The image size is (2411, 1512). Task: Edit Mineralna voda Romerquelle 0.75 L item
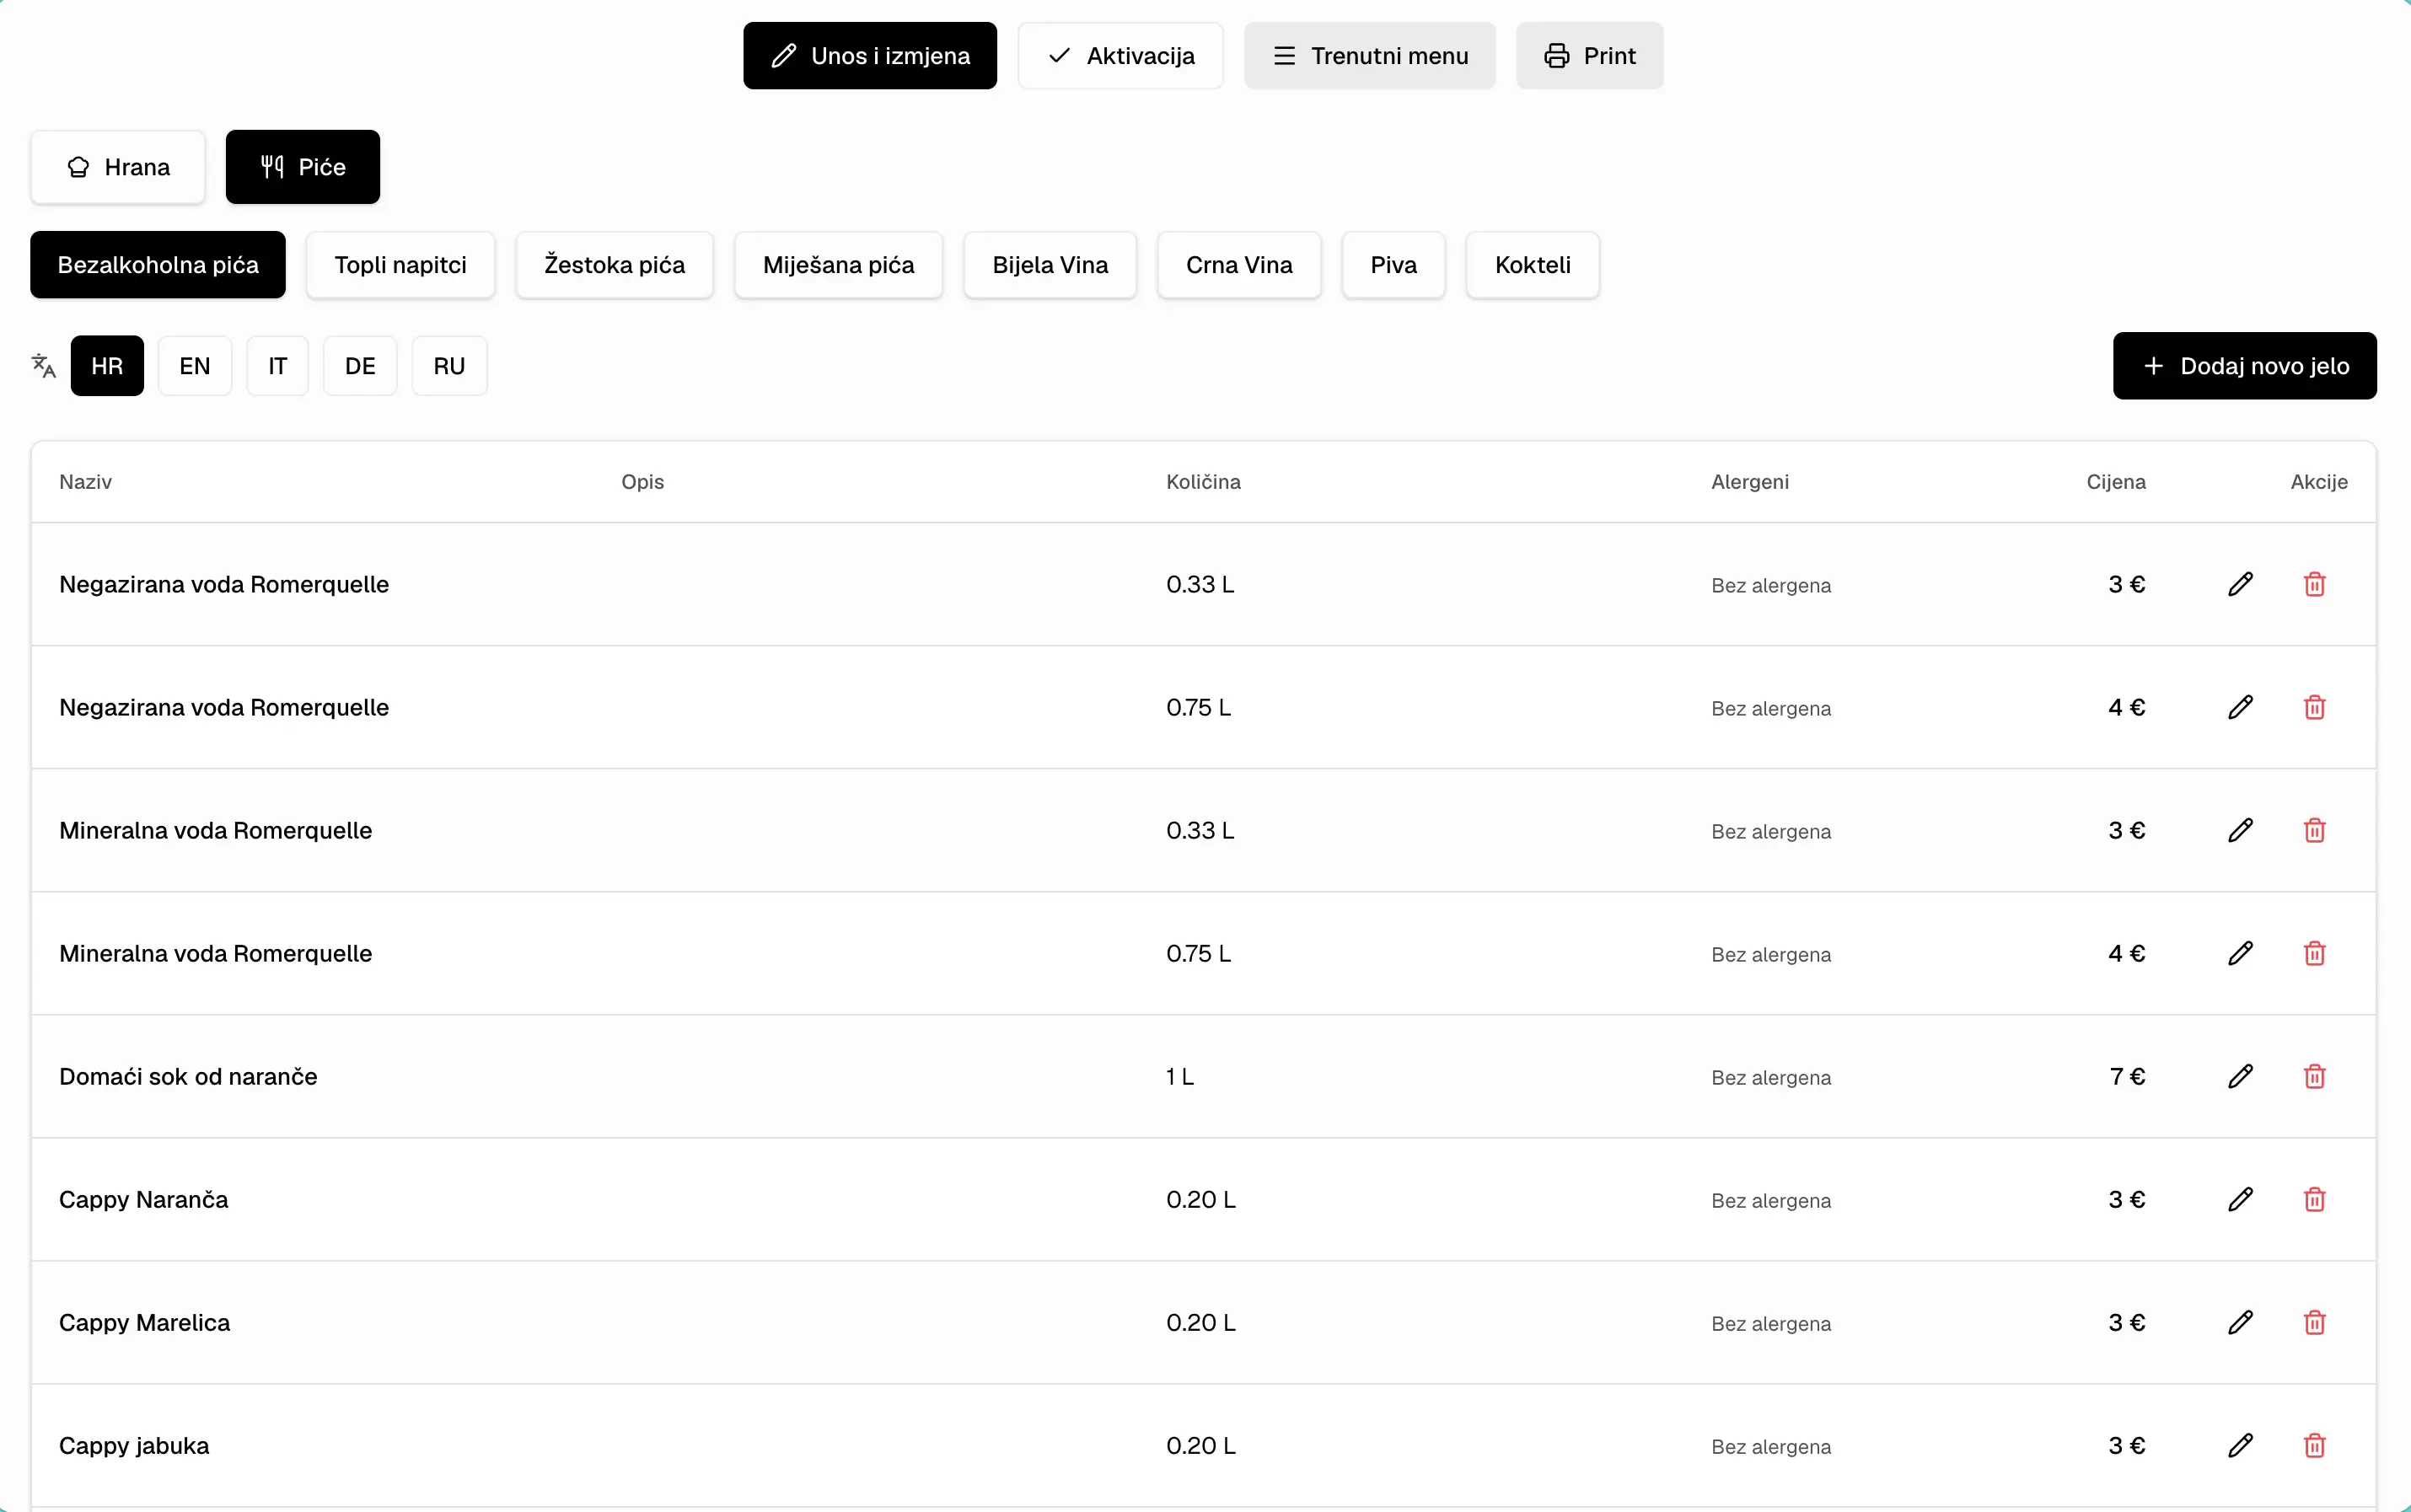[x=2240, y=953]
